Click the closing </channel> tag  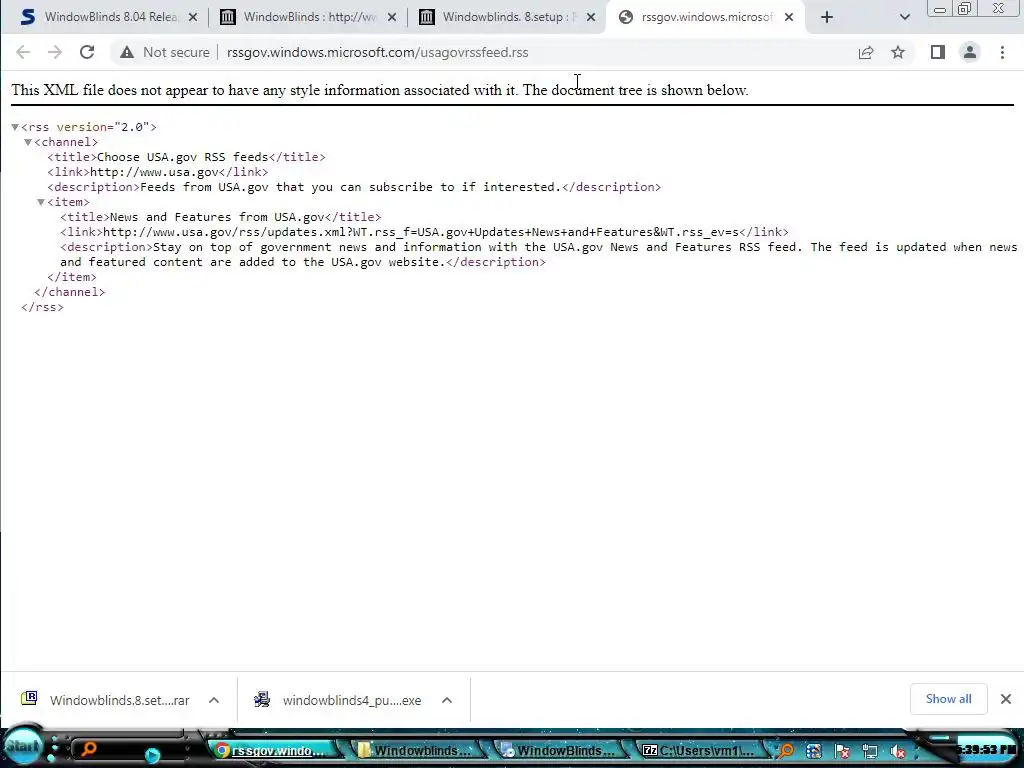coord(69,293)
